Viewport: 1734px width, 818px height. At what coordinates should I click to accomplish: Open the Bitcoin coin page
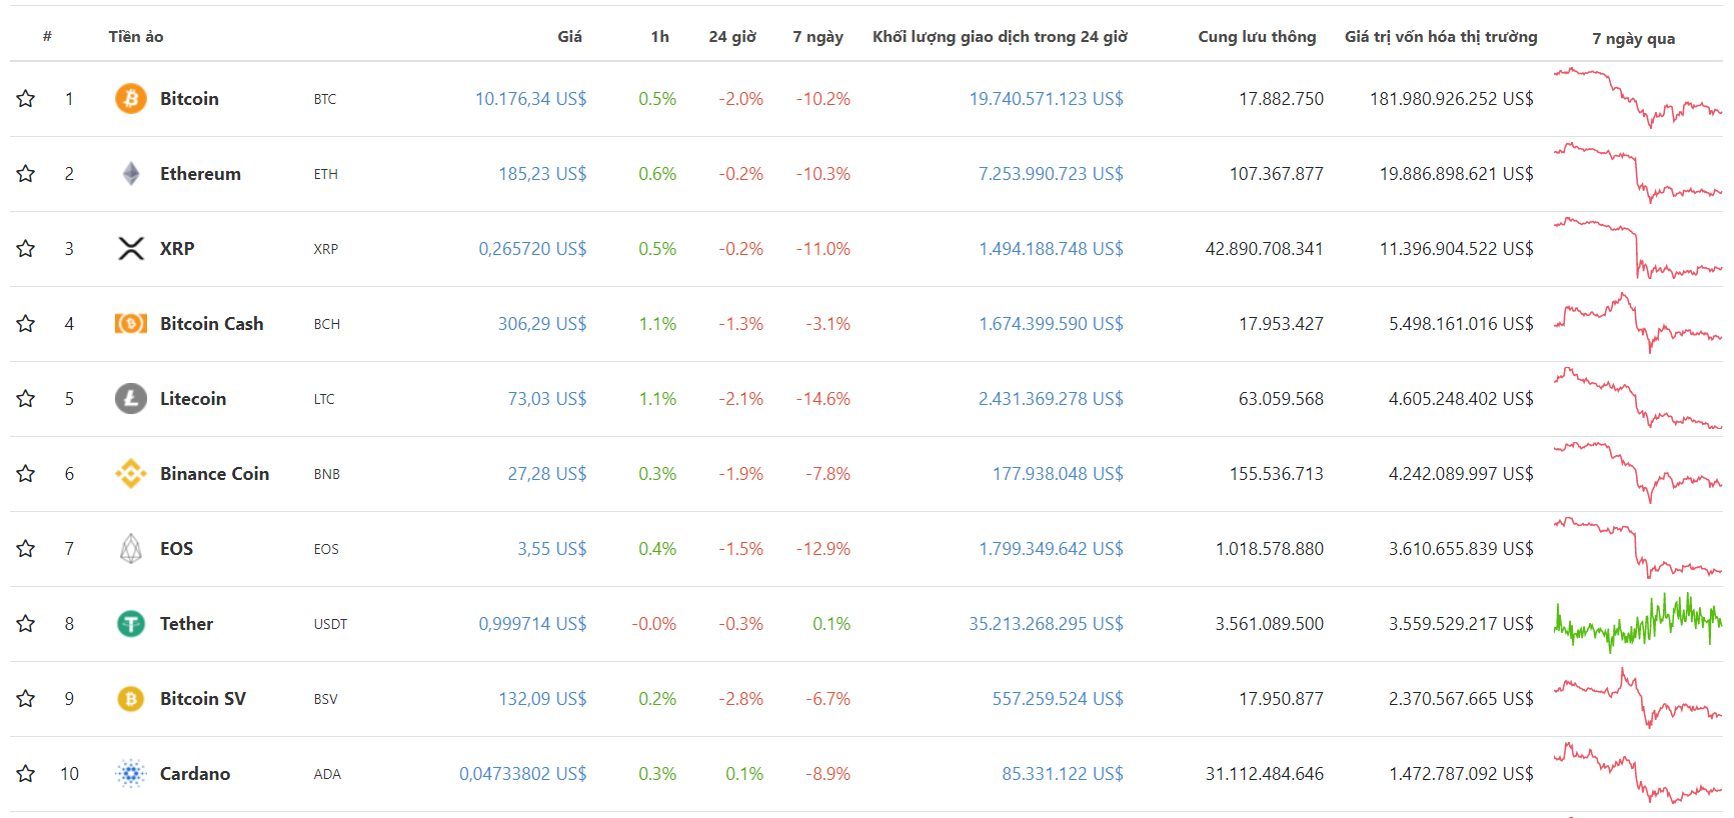point(189,98)
